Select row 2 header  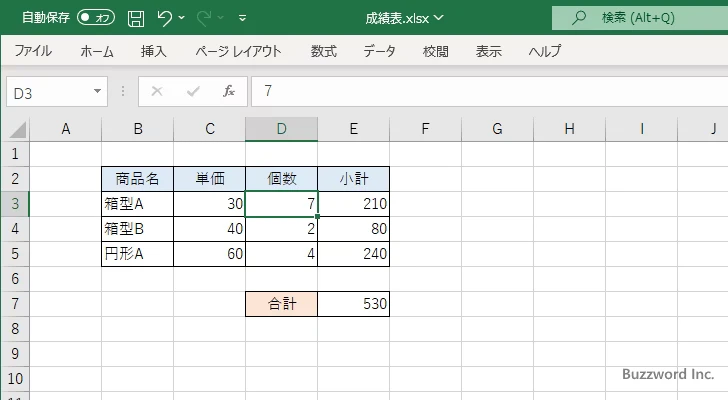(15, 179)
